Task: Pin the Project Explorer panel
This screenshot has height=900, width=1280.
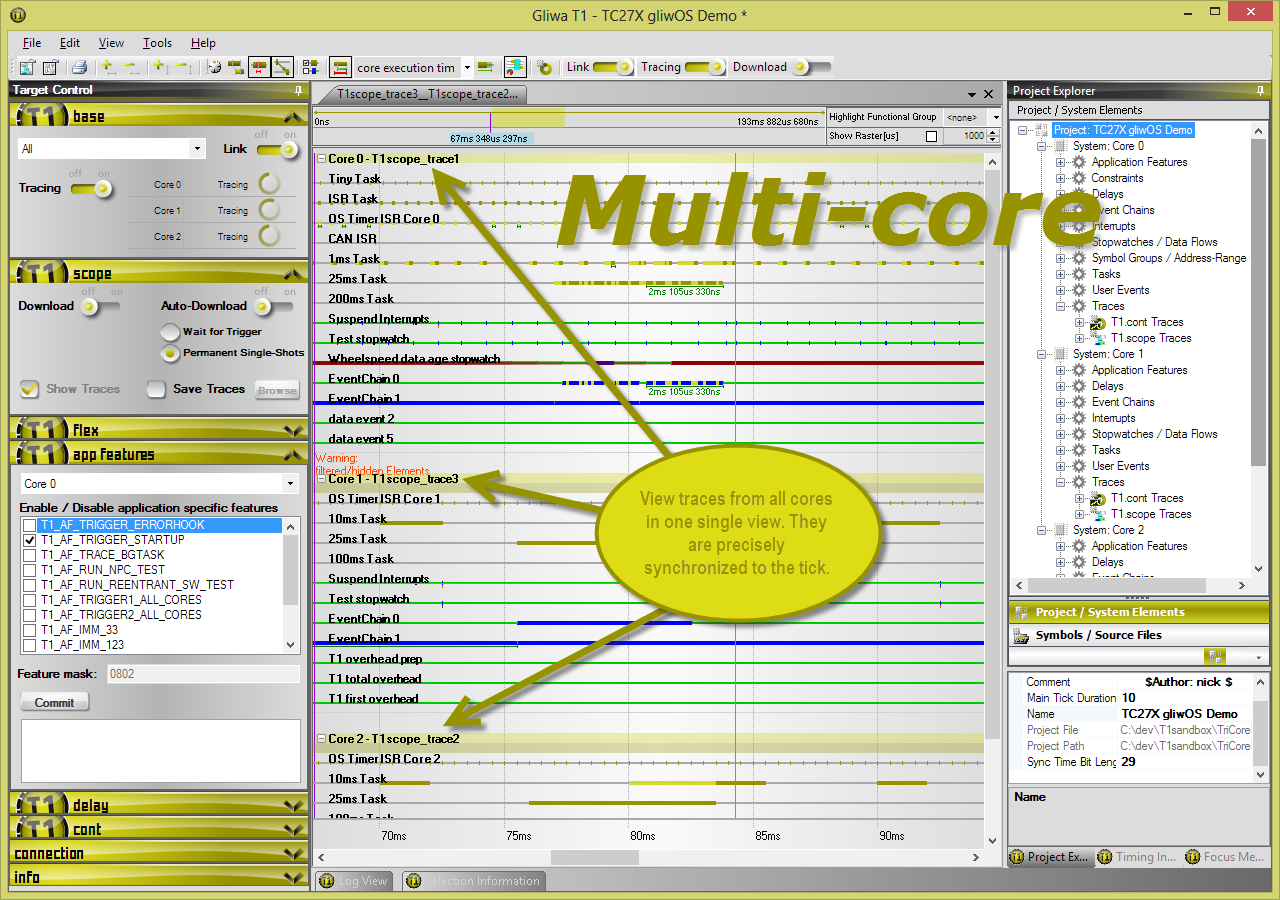Action: click(1260, 91)
